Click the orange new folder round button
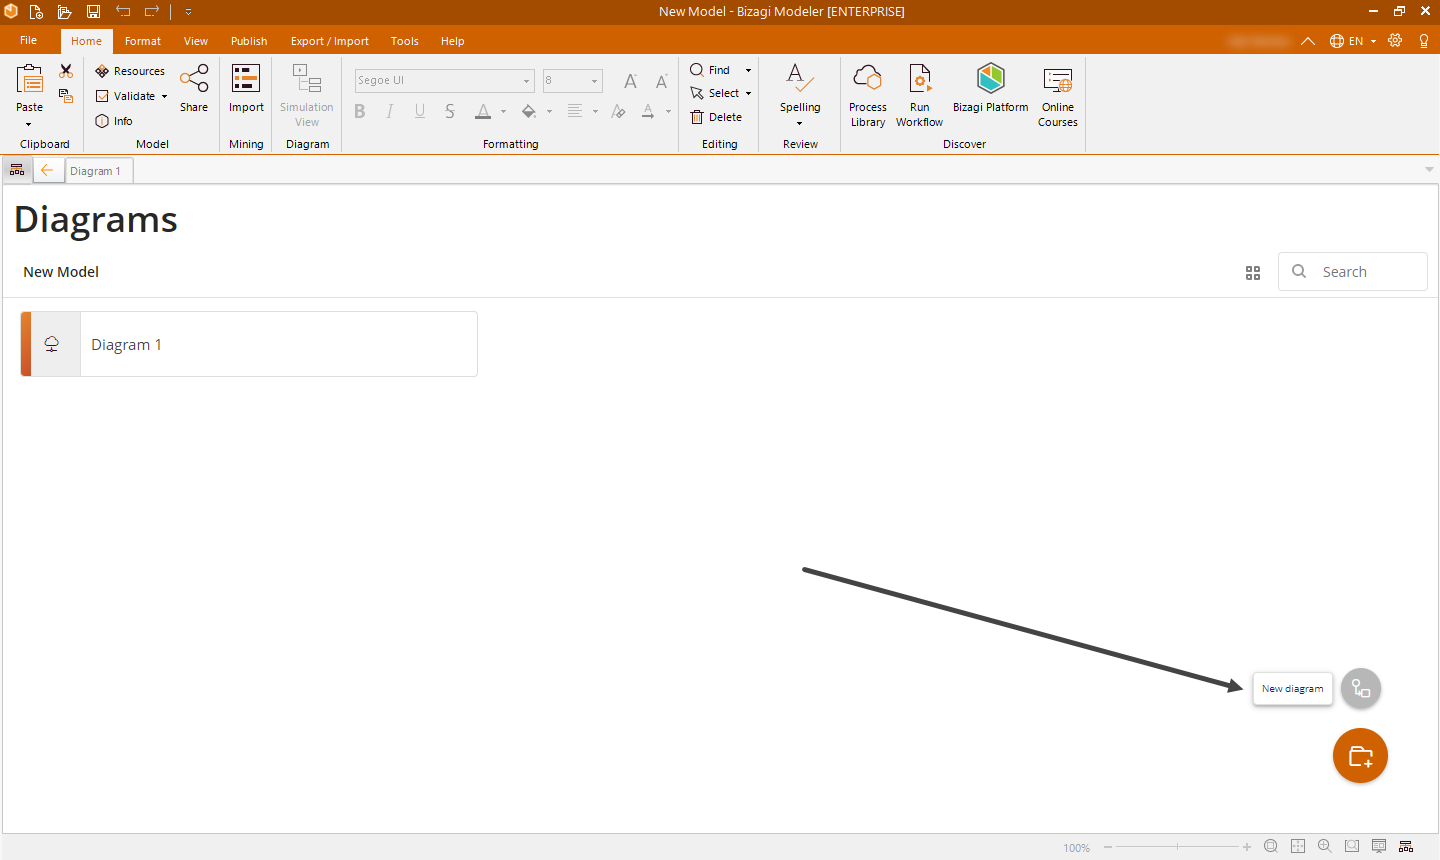Image resolution: width=1440 pixels, height=860 pixels. [1361, 756]
